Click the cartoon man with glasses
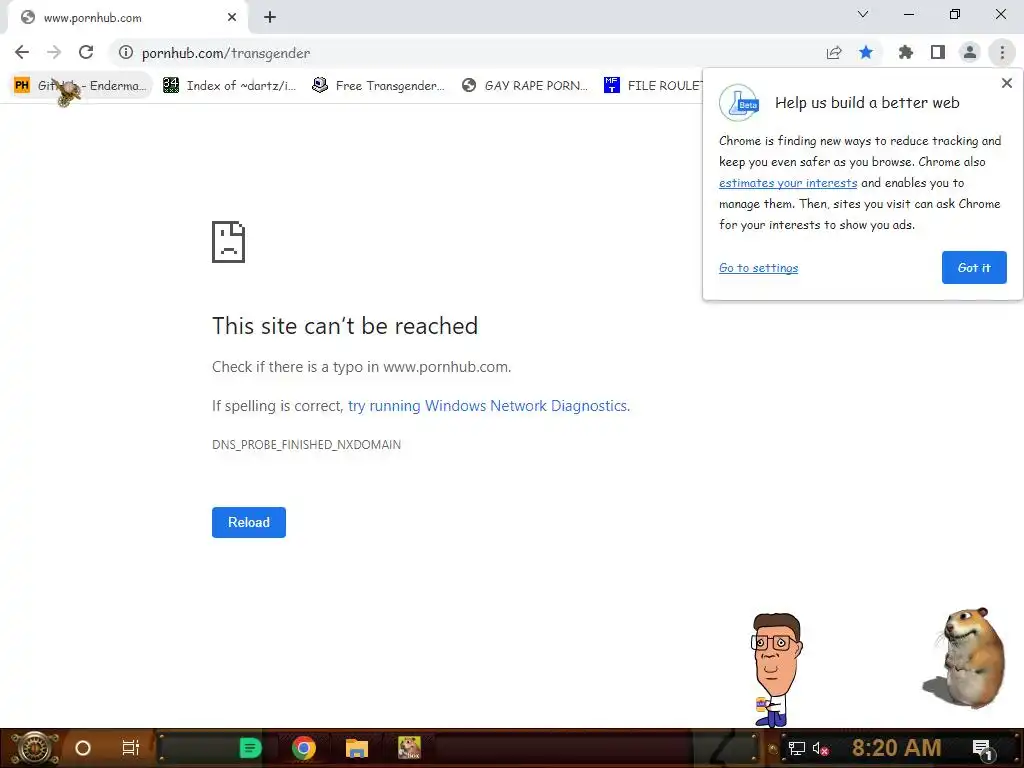Image resolution: width=1024 pixels, height=768 pixels. [776, 670]
